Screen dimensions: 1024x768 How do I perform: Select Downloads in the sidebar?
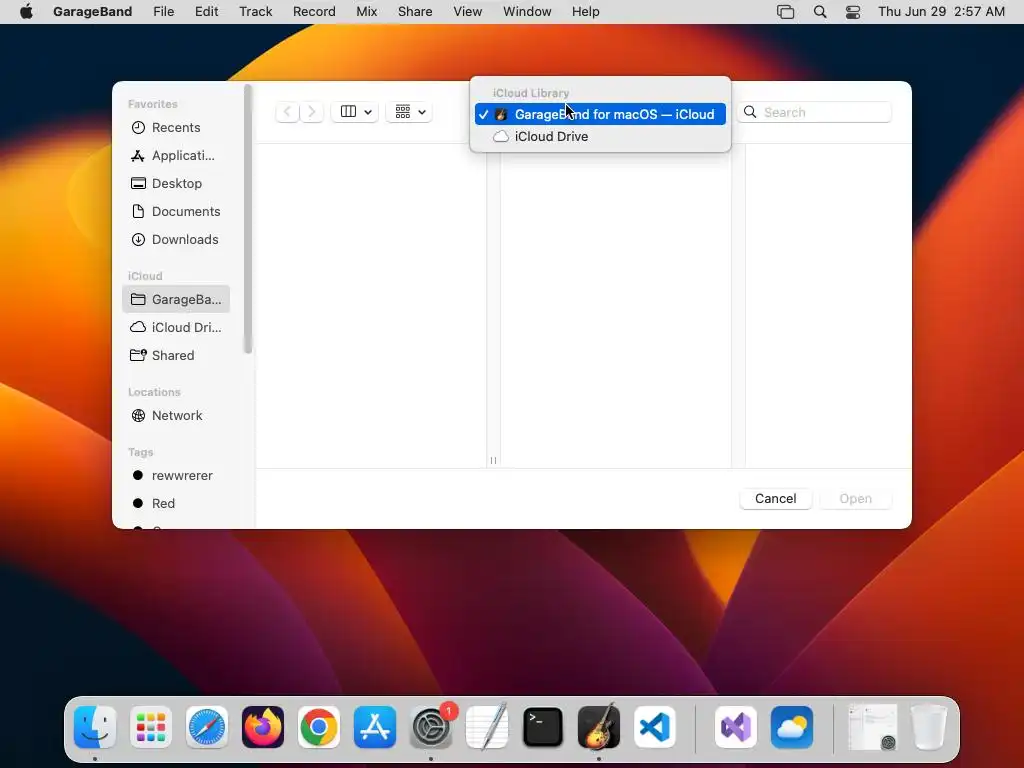176,240
